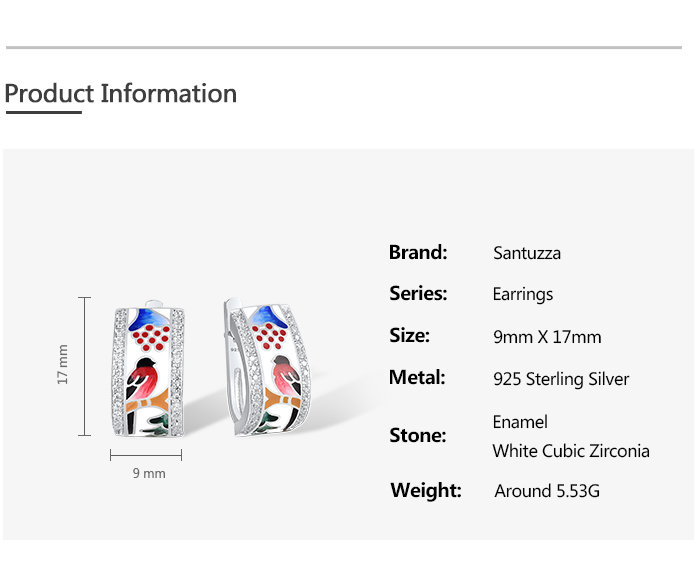Click the Stone: label
The height and width of the screenshot is (588, 700).
pyautogui.click(x=417, y=435)
